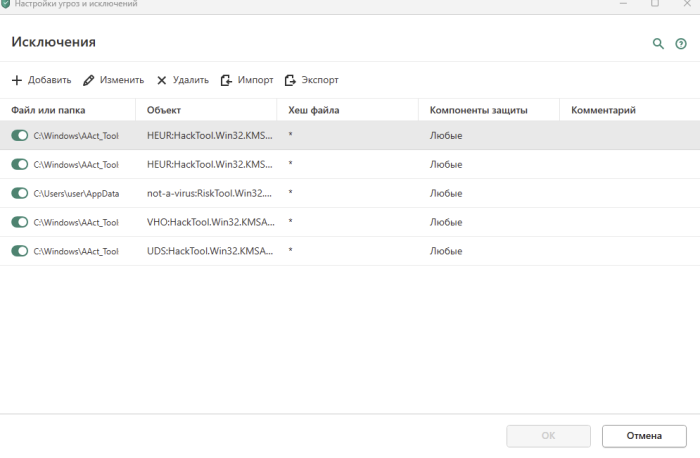This screenshot has height=458, width=700.
Task: Turn off the VHO:HackTool exclusion toggle
Action: (x=20, y=222)
